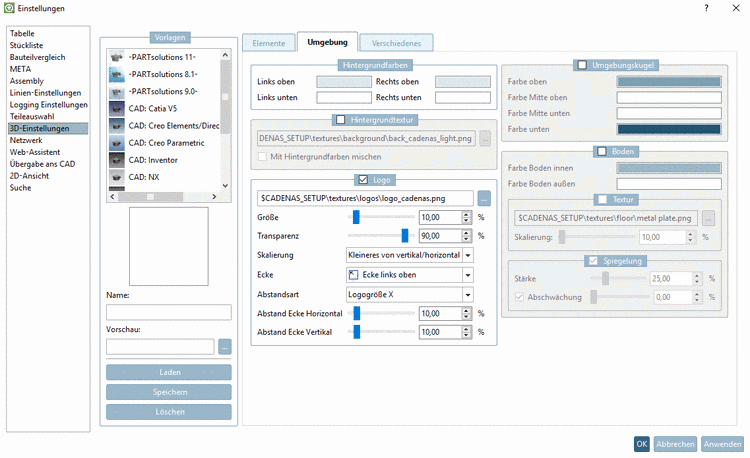The height and width of the screenshot is (458, 750).
Task: Pick the Rechts unten background color
Action: pyautogui.click(x=463, y=98)
